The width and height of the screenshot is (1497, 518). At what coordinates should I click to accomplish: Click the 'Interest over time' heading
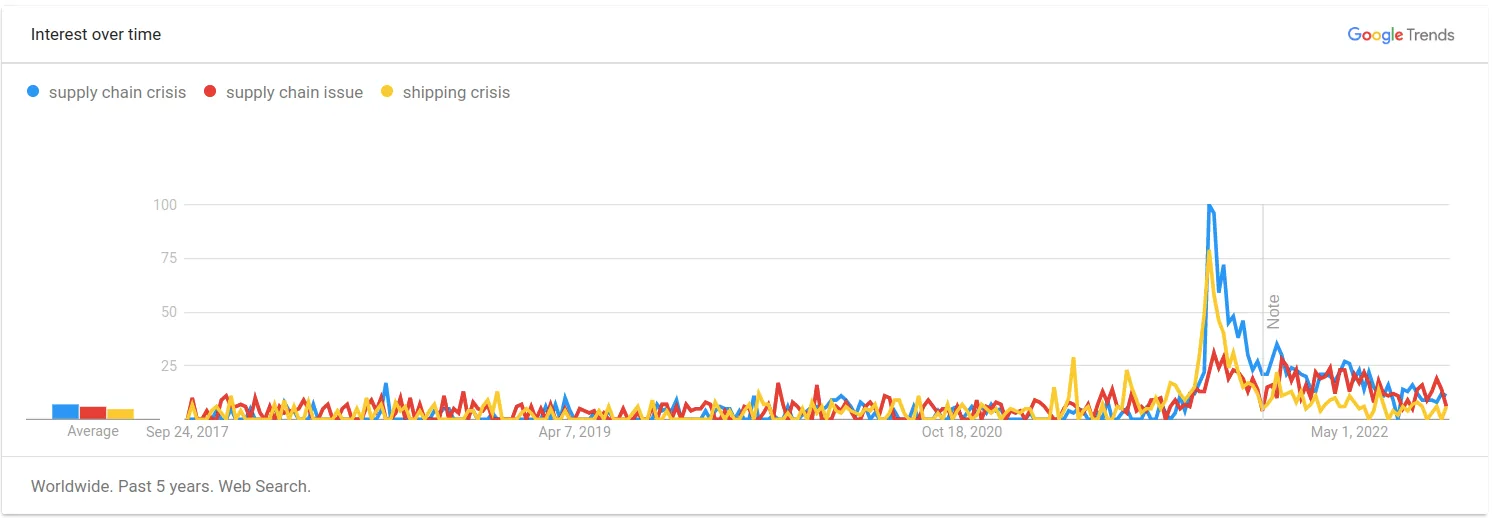pyautogui.click(x=96, y=35)
